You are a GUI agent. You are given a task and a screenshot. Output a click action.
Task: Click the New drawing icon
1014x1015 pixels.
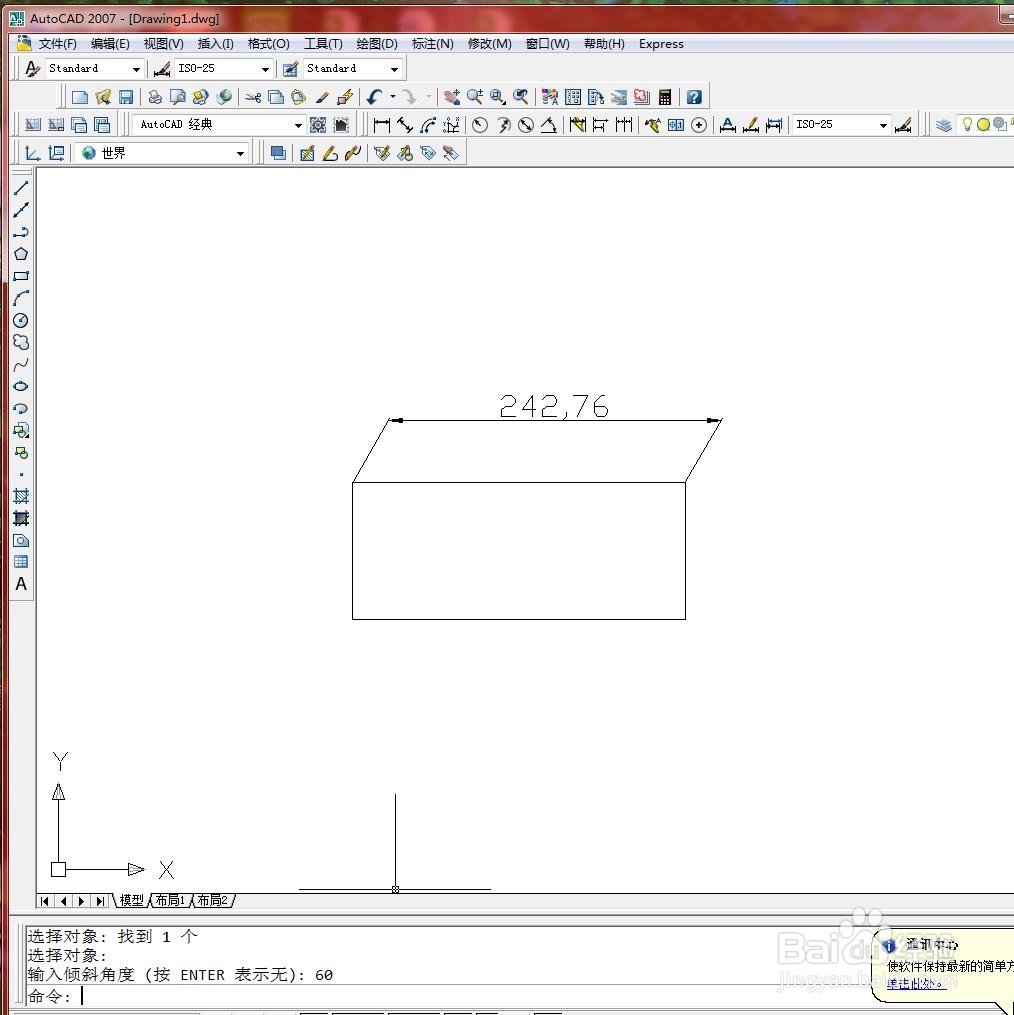coord(80,97)
